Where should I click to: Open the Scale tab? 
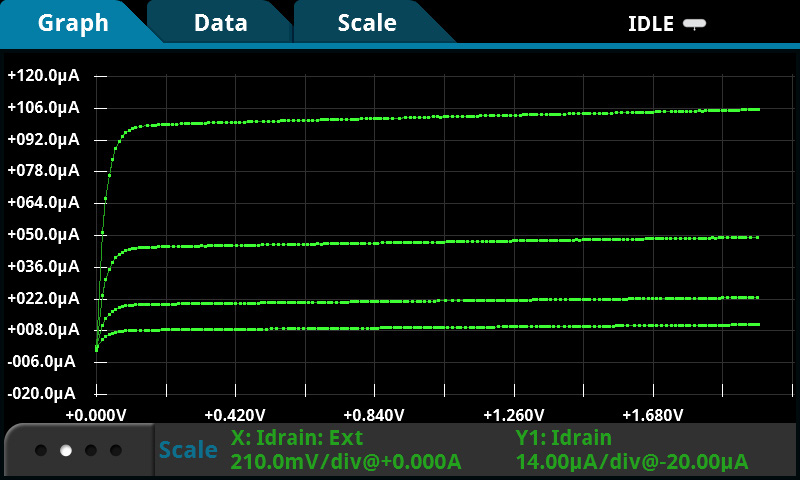tap(366, 23)
